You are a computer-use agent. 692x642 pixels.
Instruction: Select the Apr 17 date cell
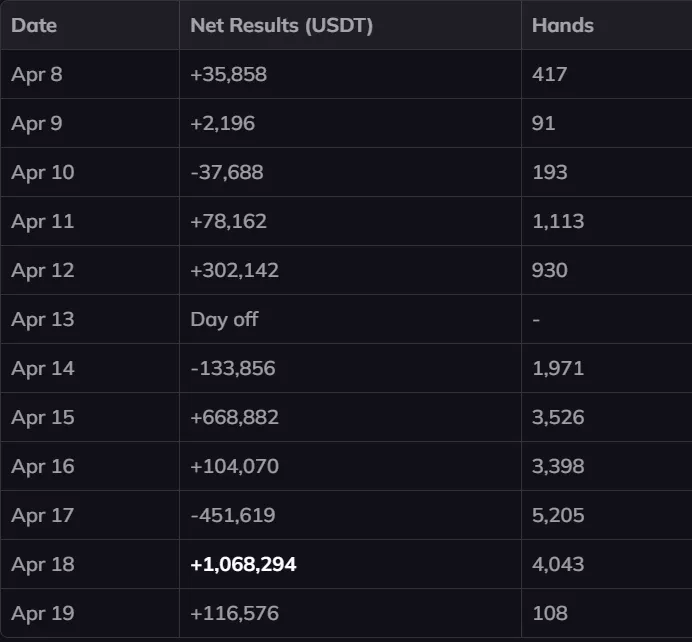coord(42,515)
